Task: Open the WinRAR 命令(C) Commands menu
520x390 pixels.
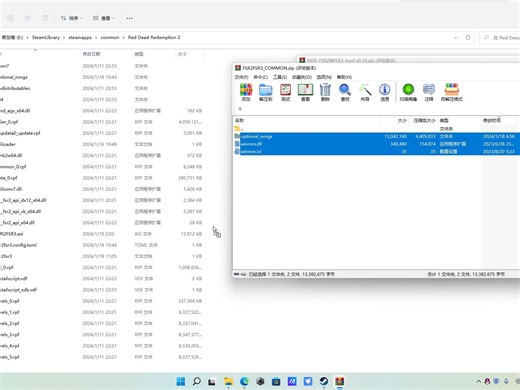Action: point(261,77)
